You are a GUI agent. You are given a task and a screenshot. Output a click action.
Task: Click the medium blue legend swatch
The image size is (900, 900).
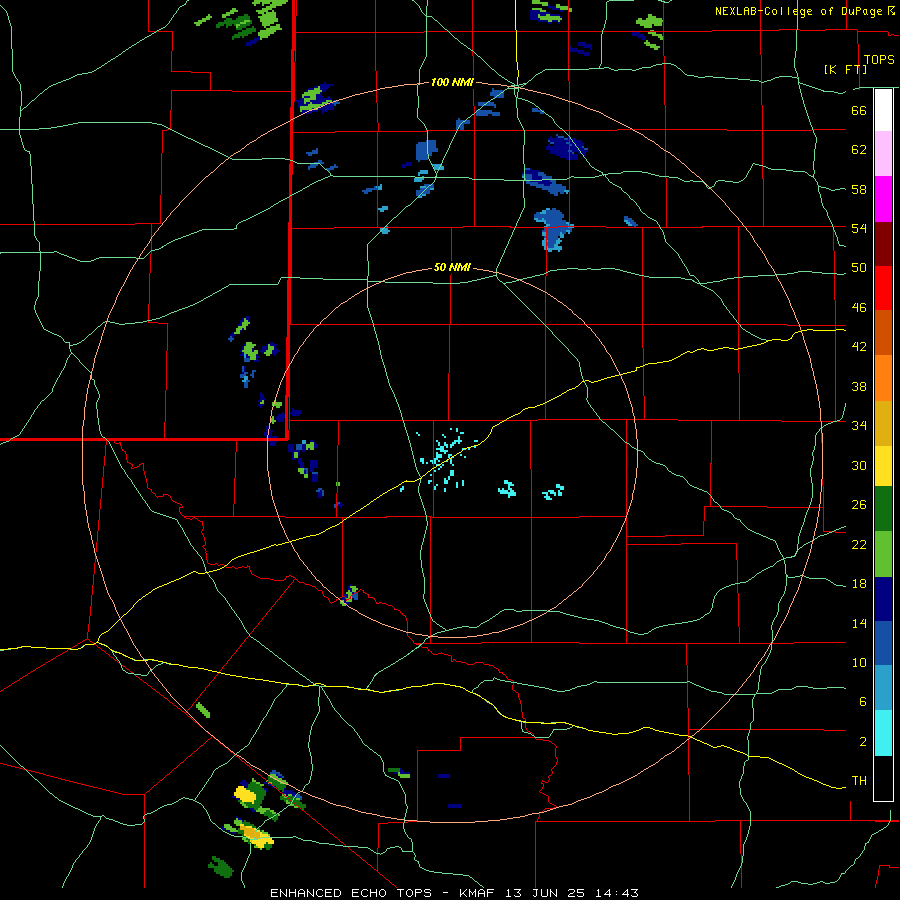click(x=883, y=643)
